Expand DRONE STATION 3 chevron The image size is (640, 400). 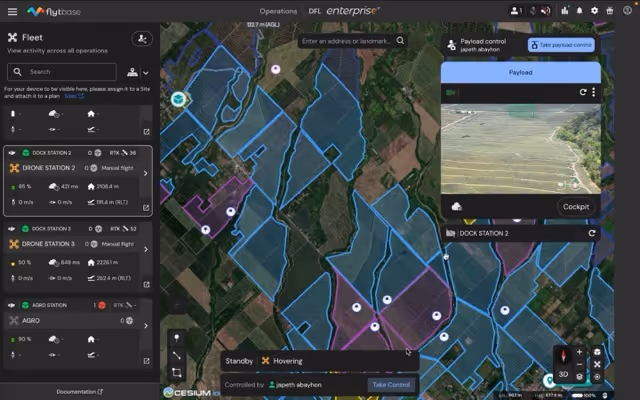click(x=146, y=249)
